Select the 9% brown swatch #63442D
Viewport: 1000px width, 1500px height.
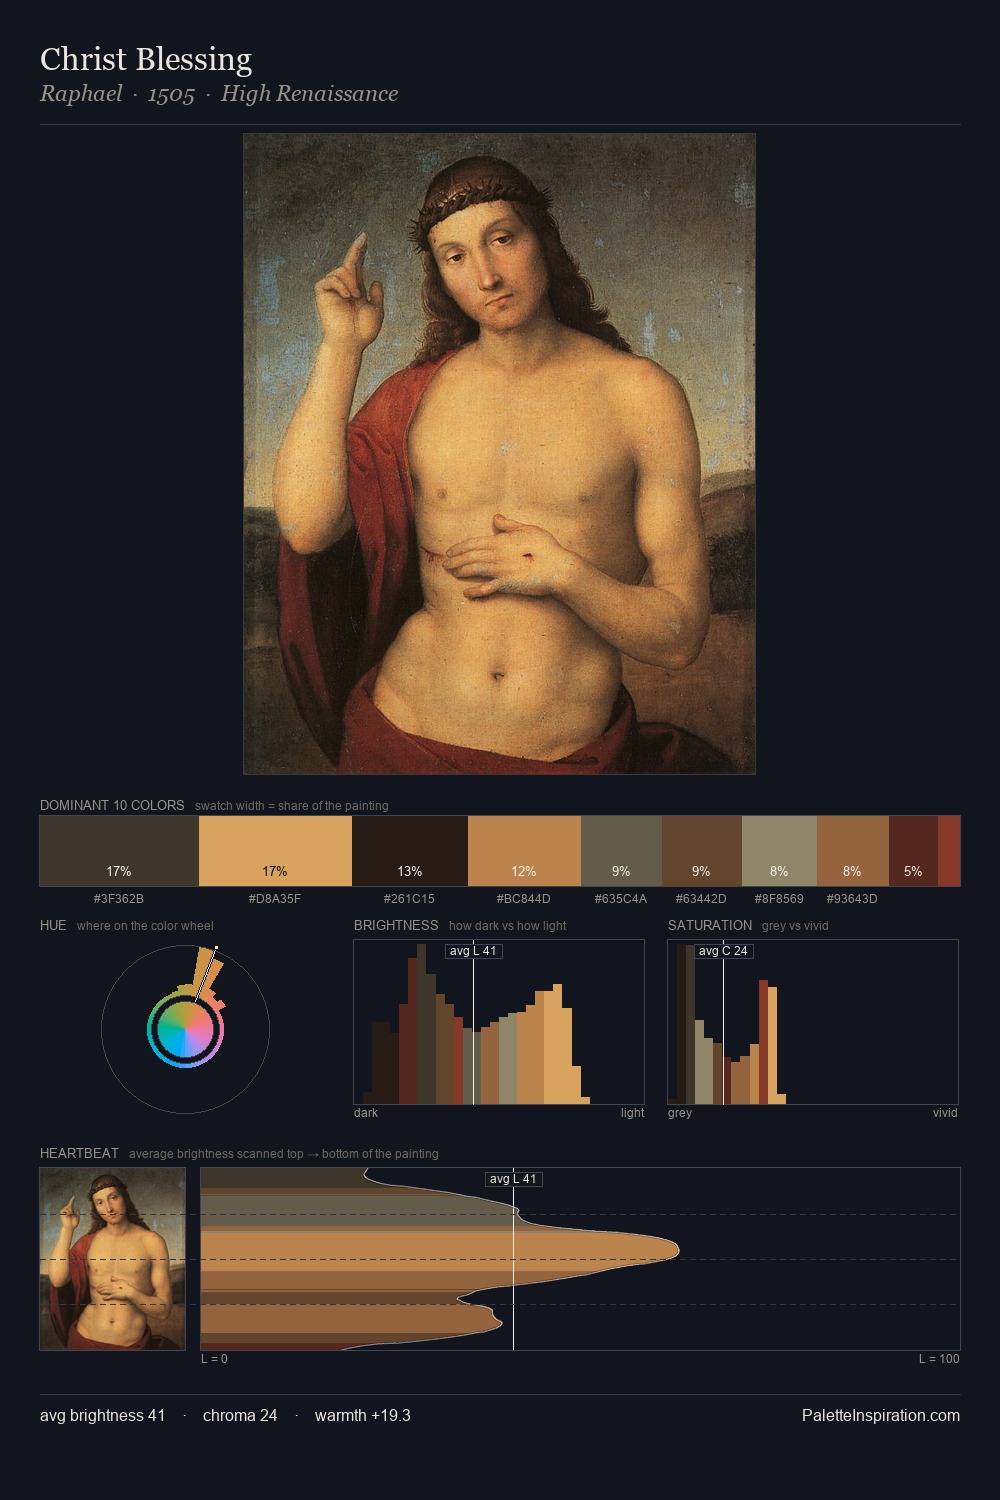coord(701,851)
